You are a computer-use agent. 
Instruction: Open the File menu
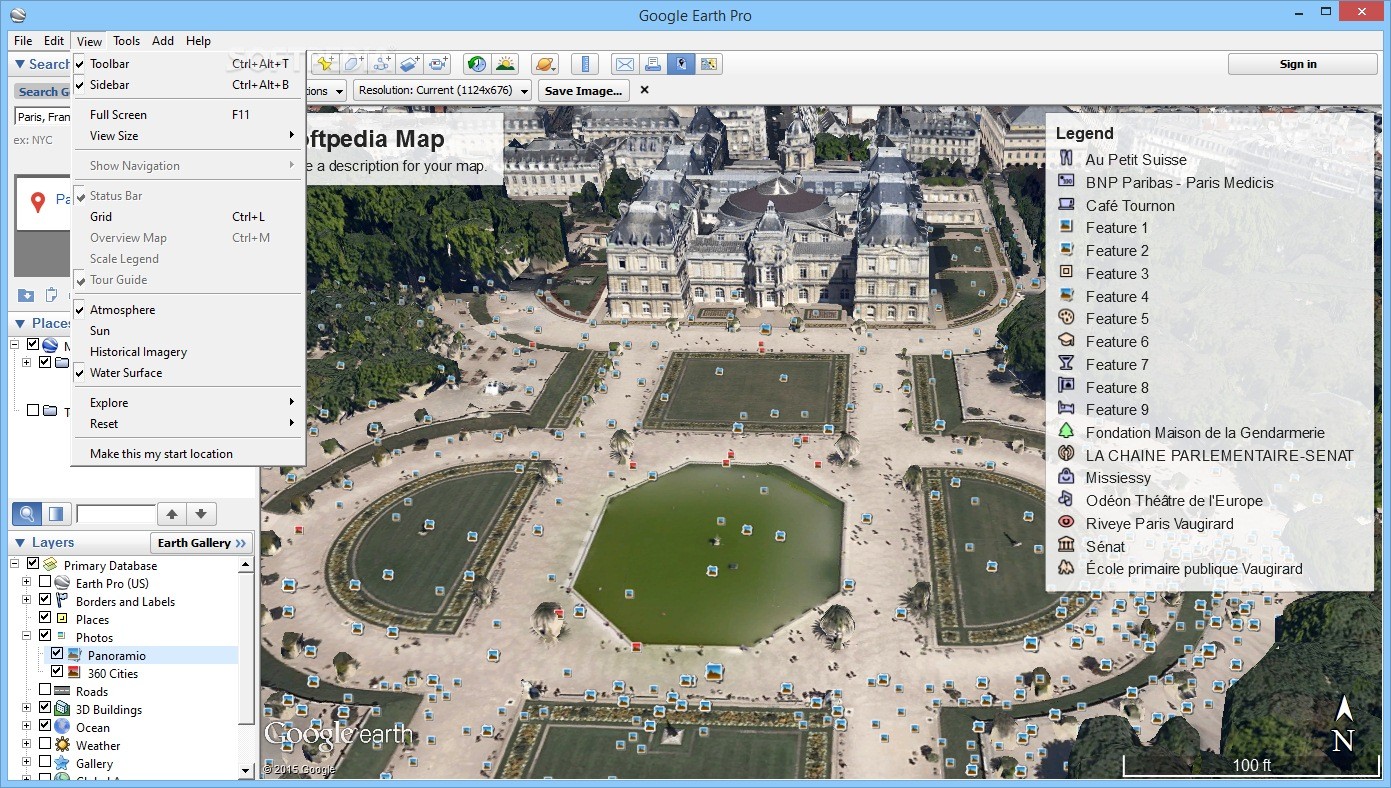click(x=23, y=41)
